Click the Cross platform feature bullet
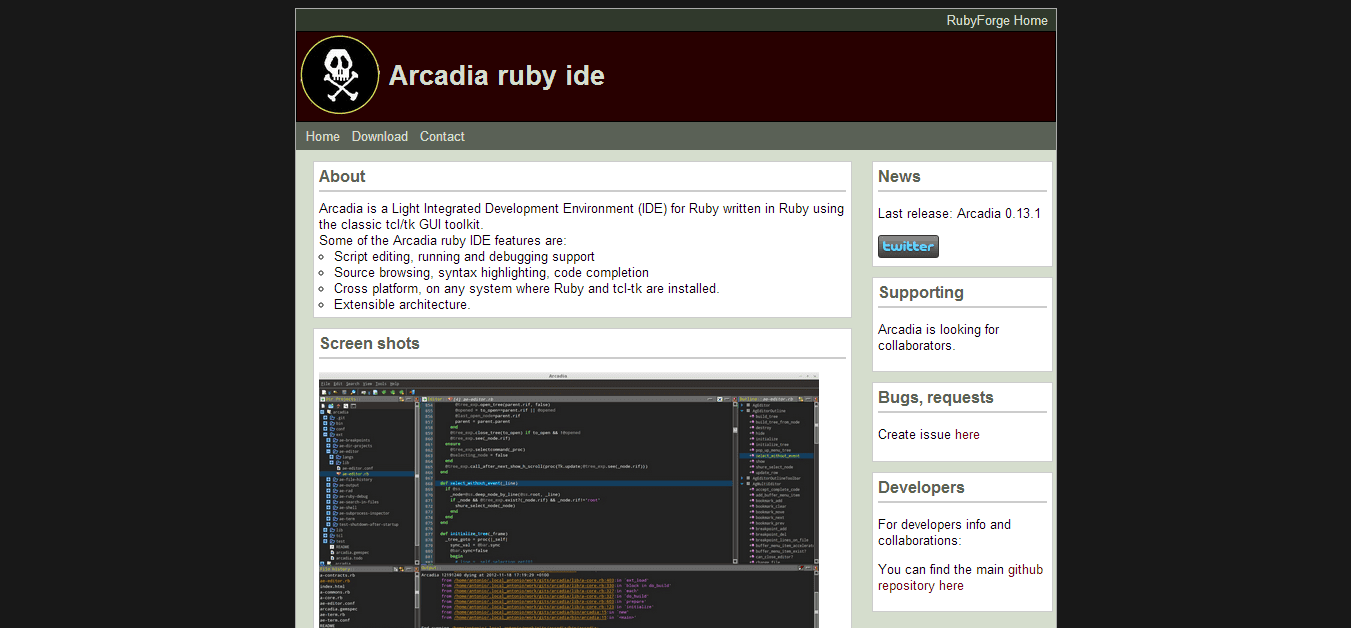The image size is (1351, 628). [526, 288]
